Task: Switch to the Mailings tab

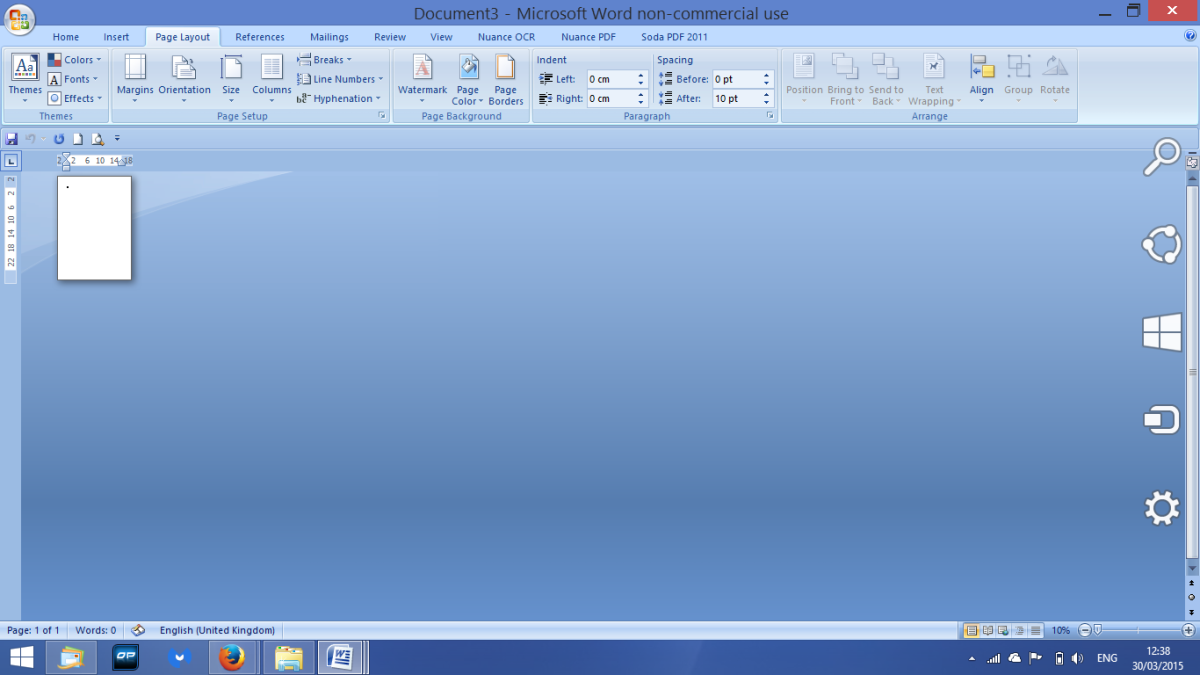Action: [329, 37]
